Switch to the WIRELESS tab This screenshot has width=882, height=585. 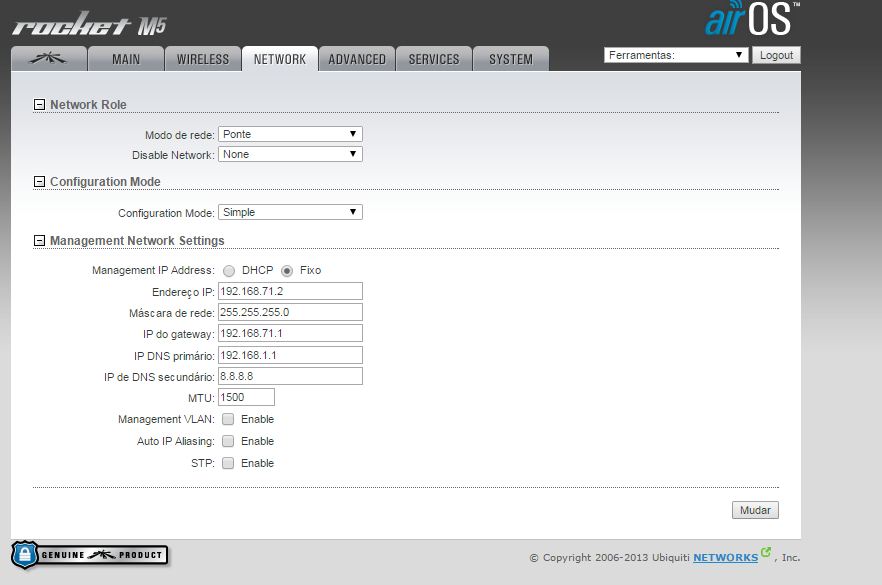[203, 58]
